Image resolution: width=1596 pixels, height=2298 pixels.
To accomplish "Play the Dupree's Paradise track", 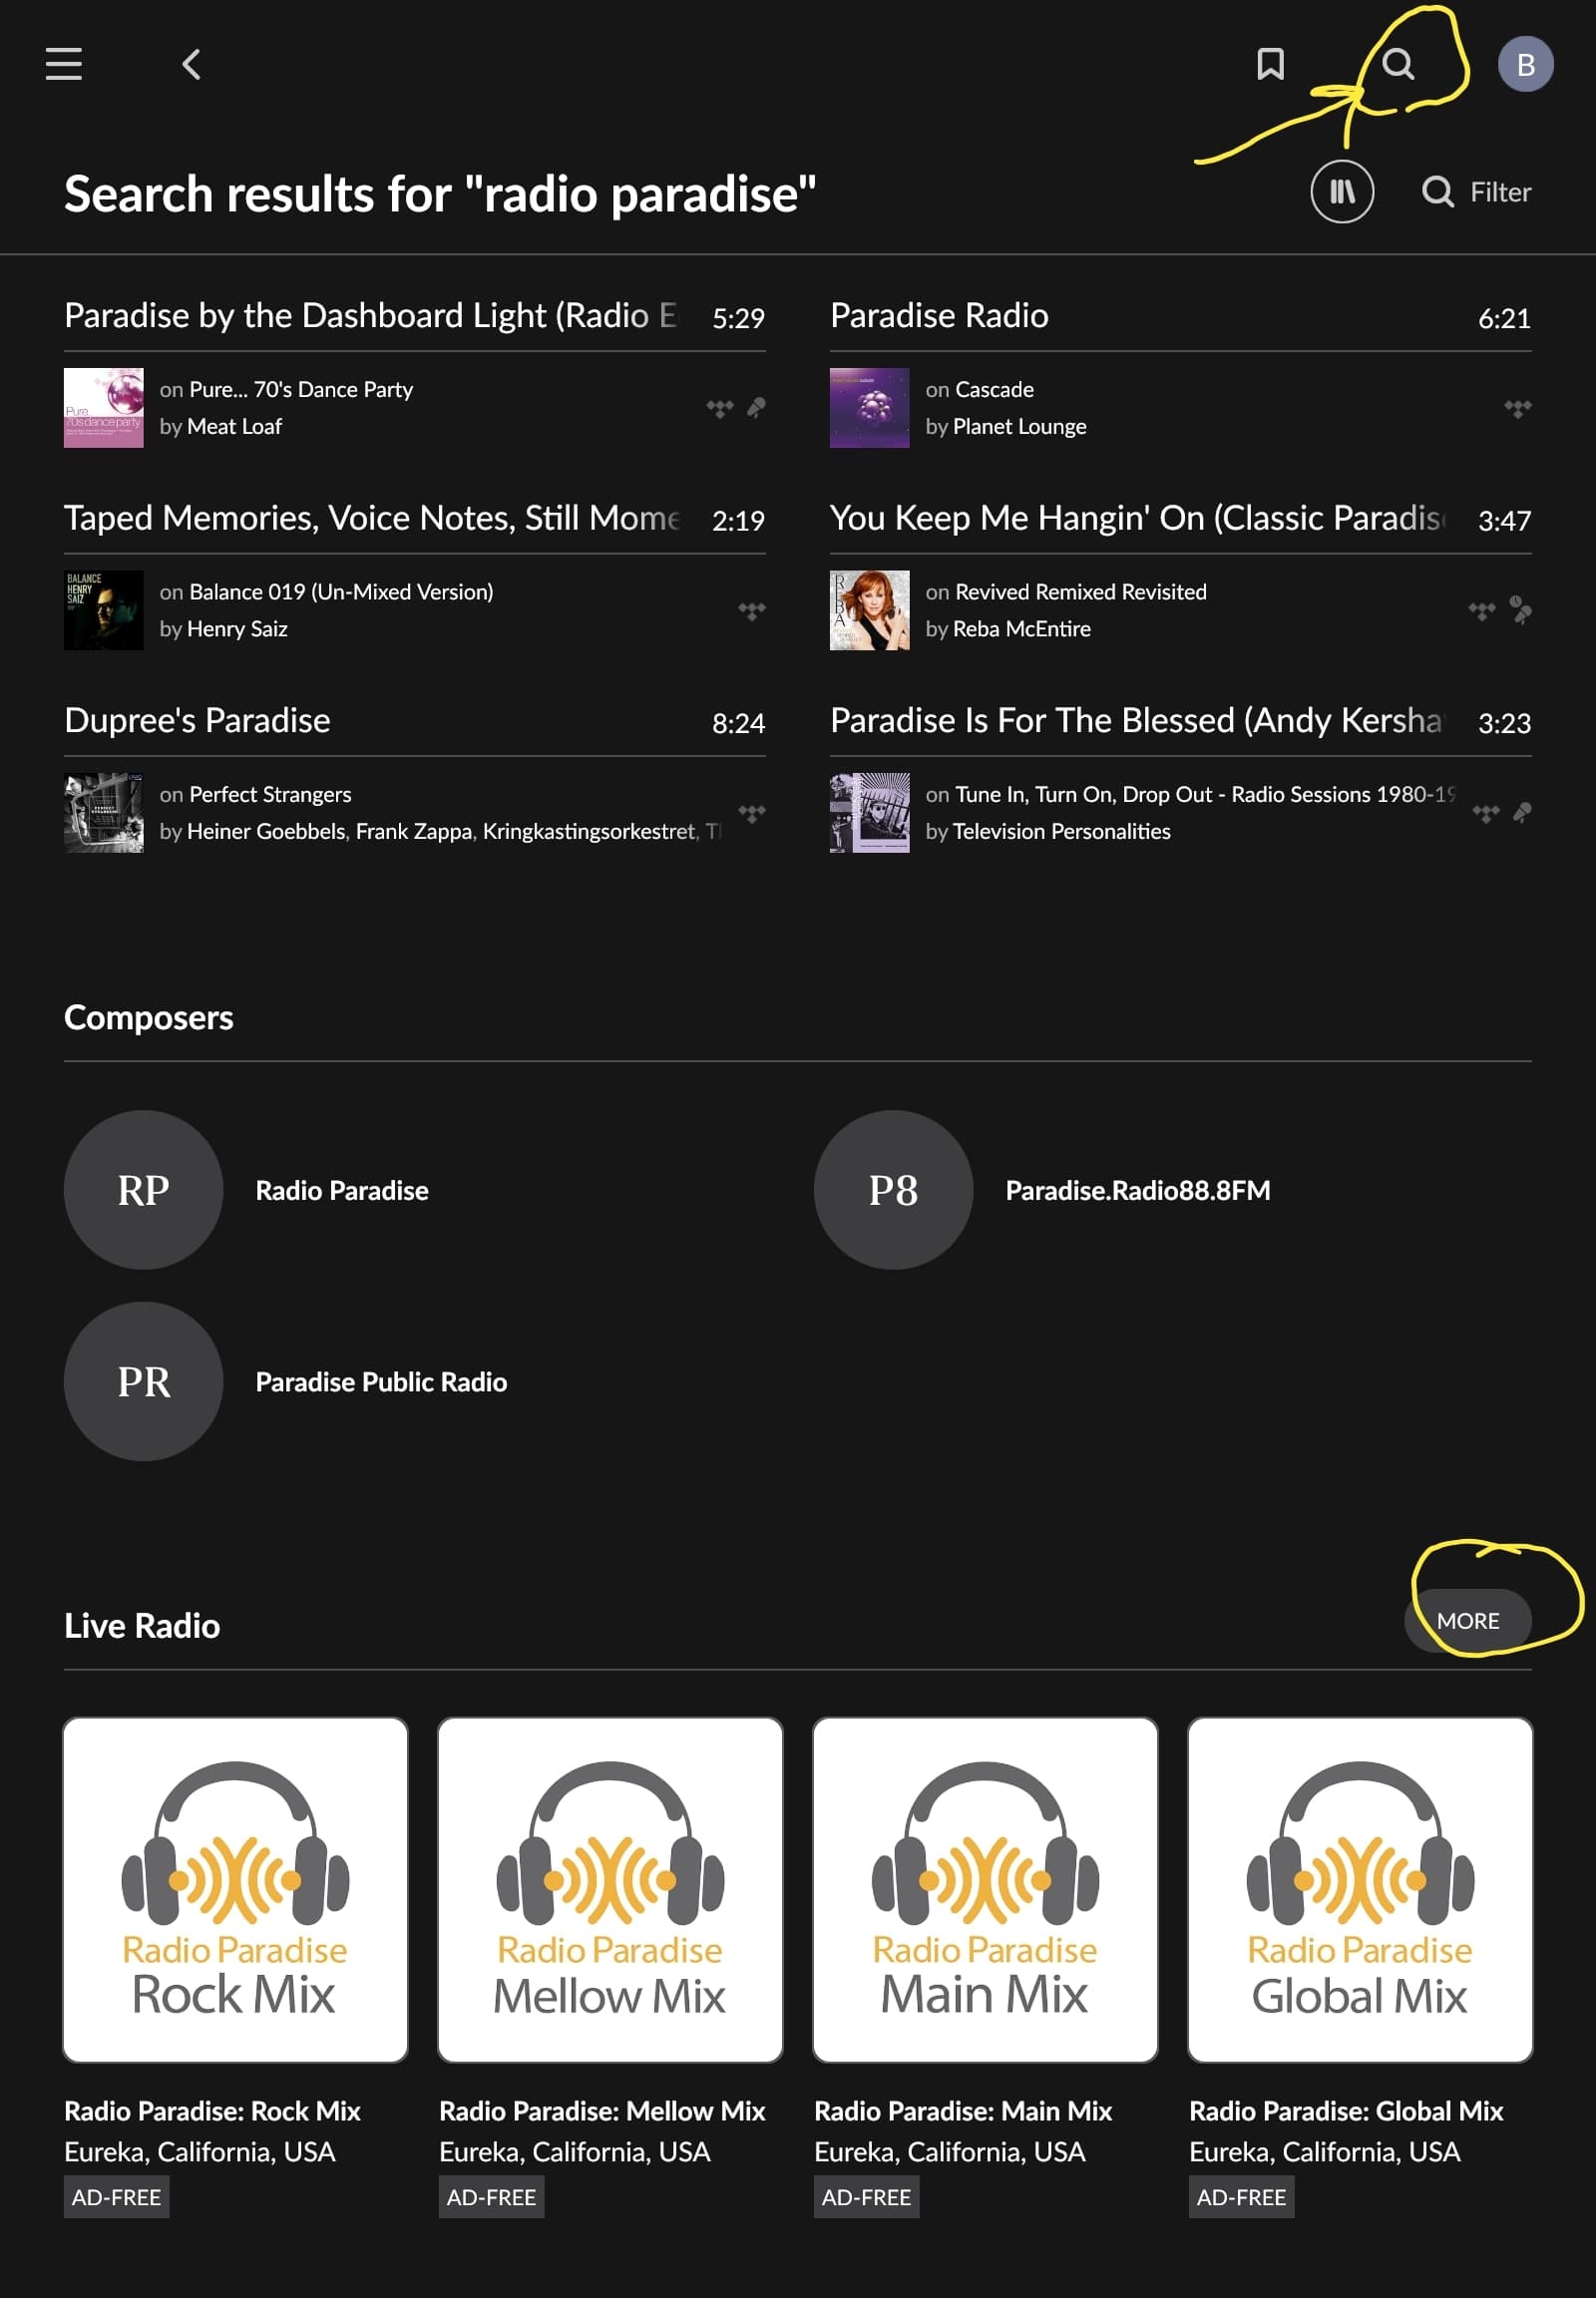I will (x=197, y=721).
